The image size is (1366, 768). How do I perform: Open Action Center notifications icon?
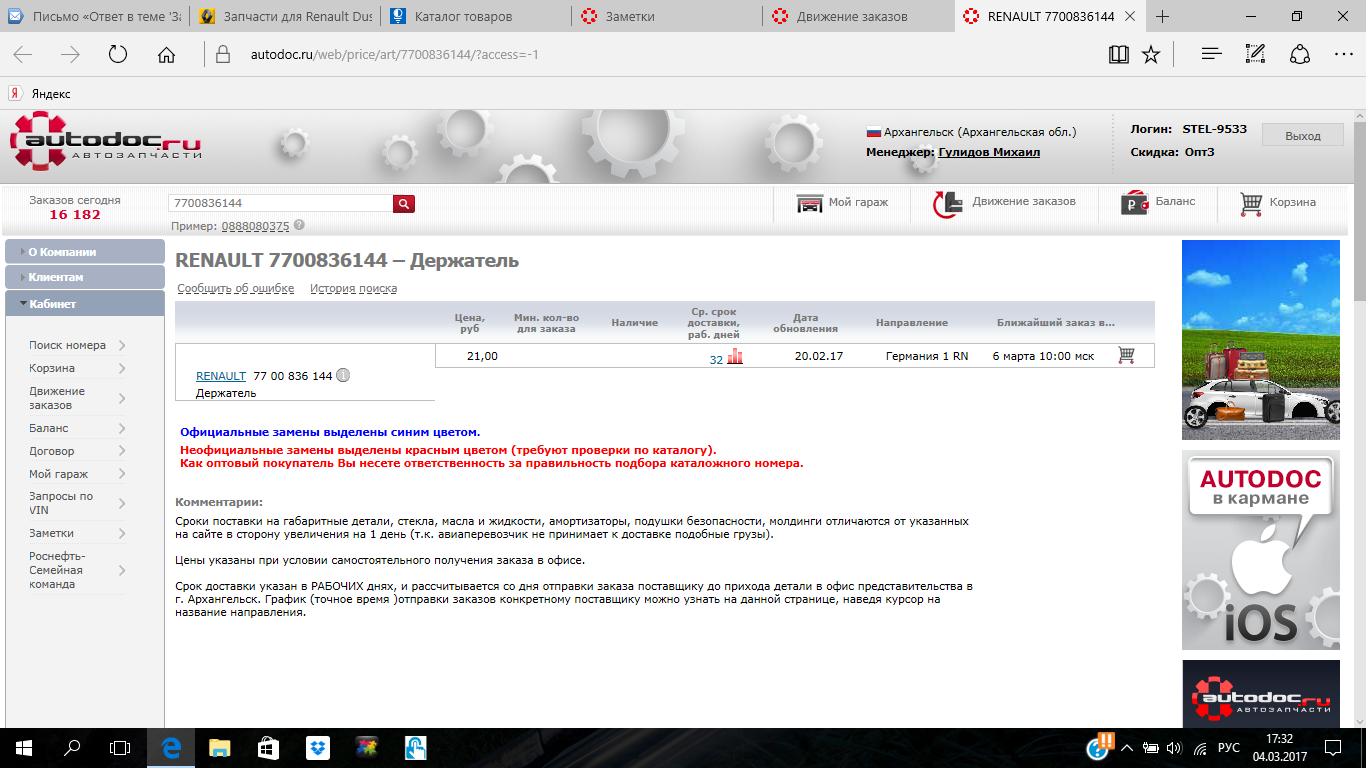[1333, 747]
